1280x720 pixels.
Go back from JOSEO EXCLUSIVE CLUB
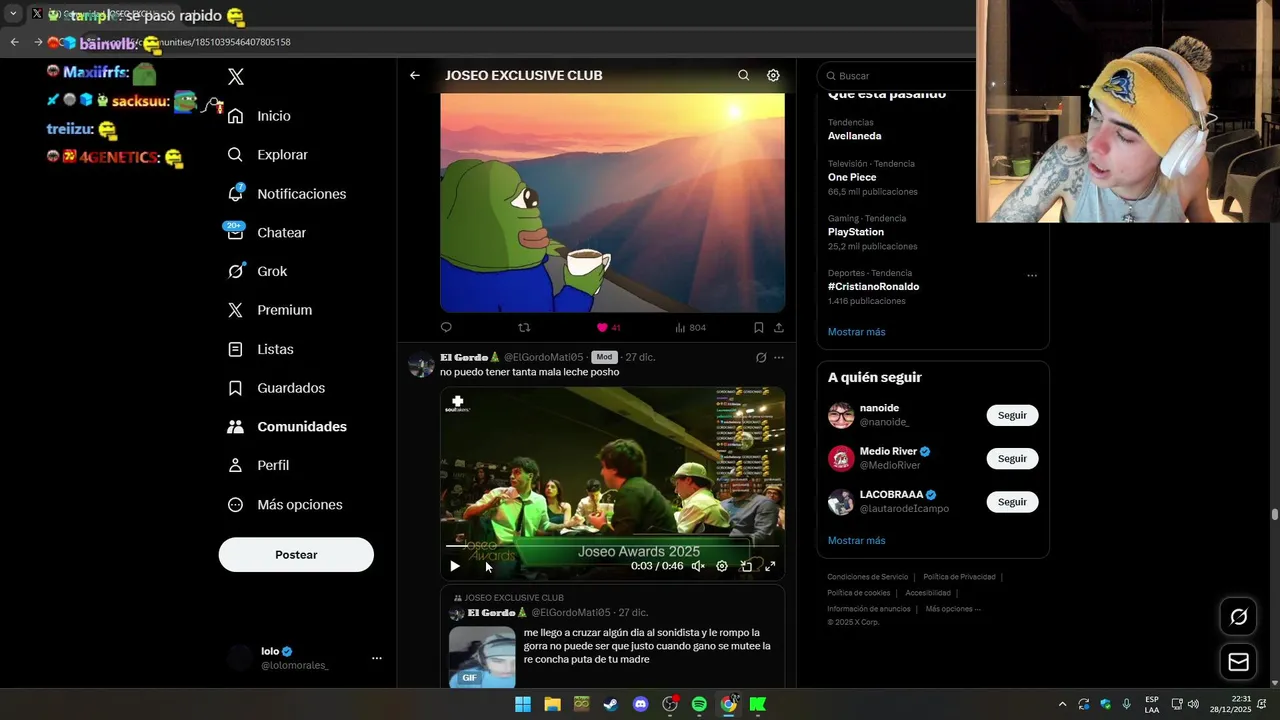(415, 75)
